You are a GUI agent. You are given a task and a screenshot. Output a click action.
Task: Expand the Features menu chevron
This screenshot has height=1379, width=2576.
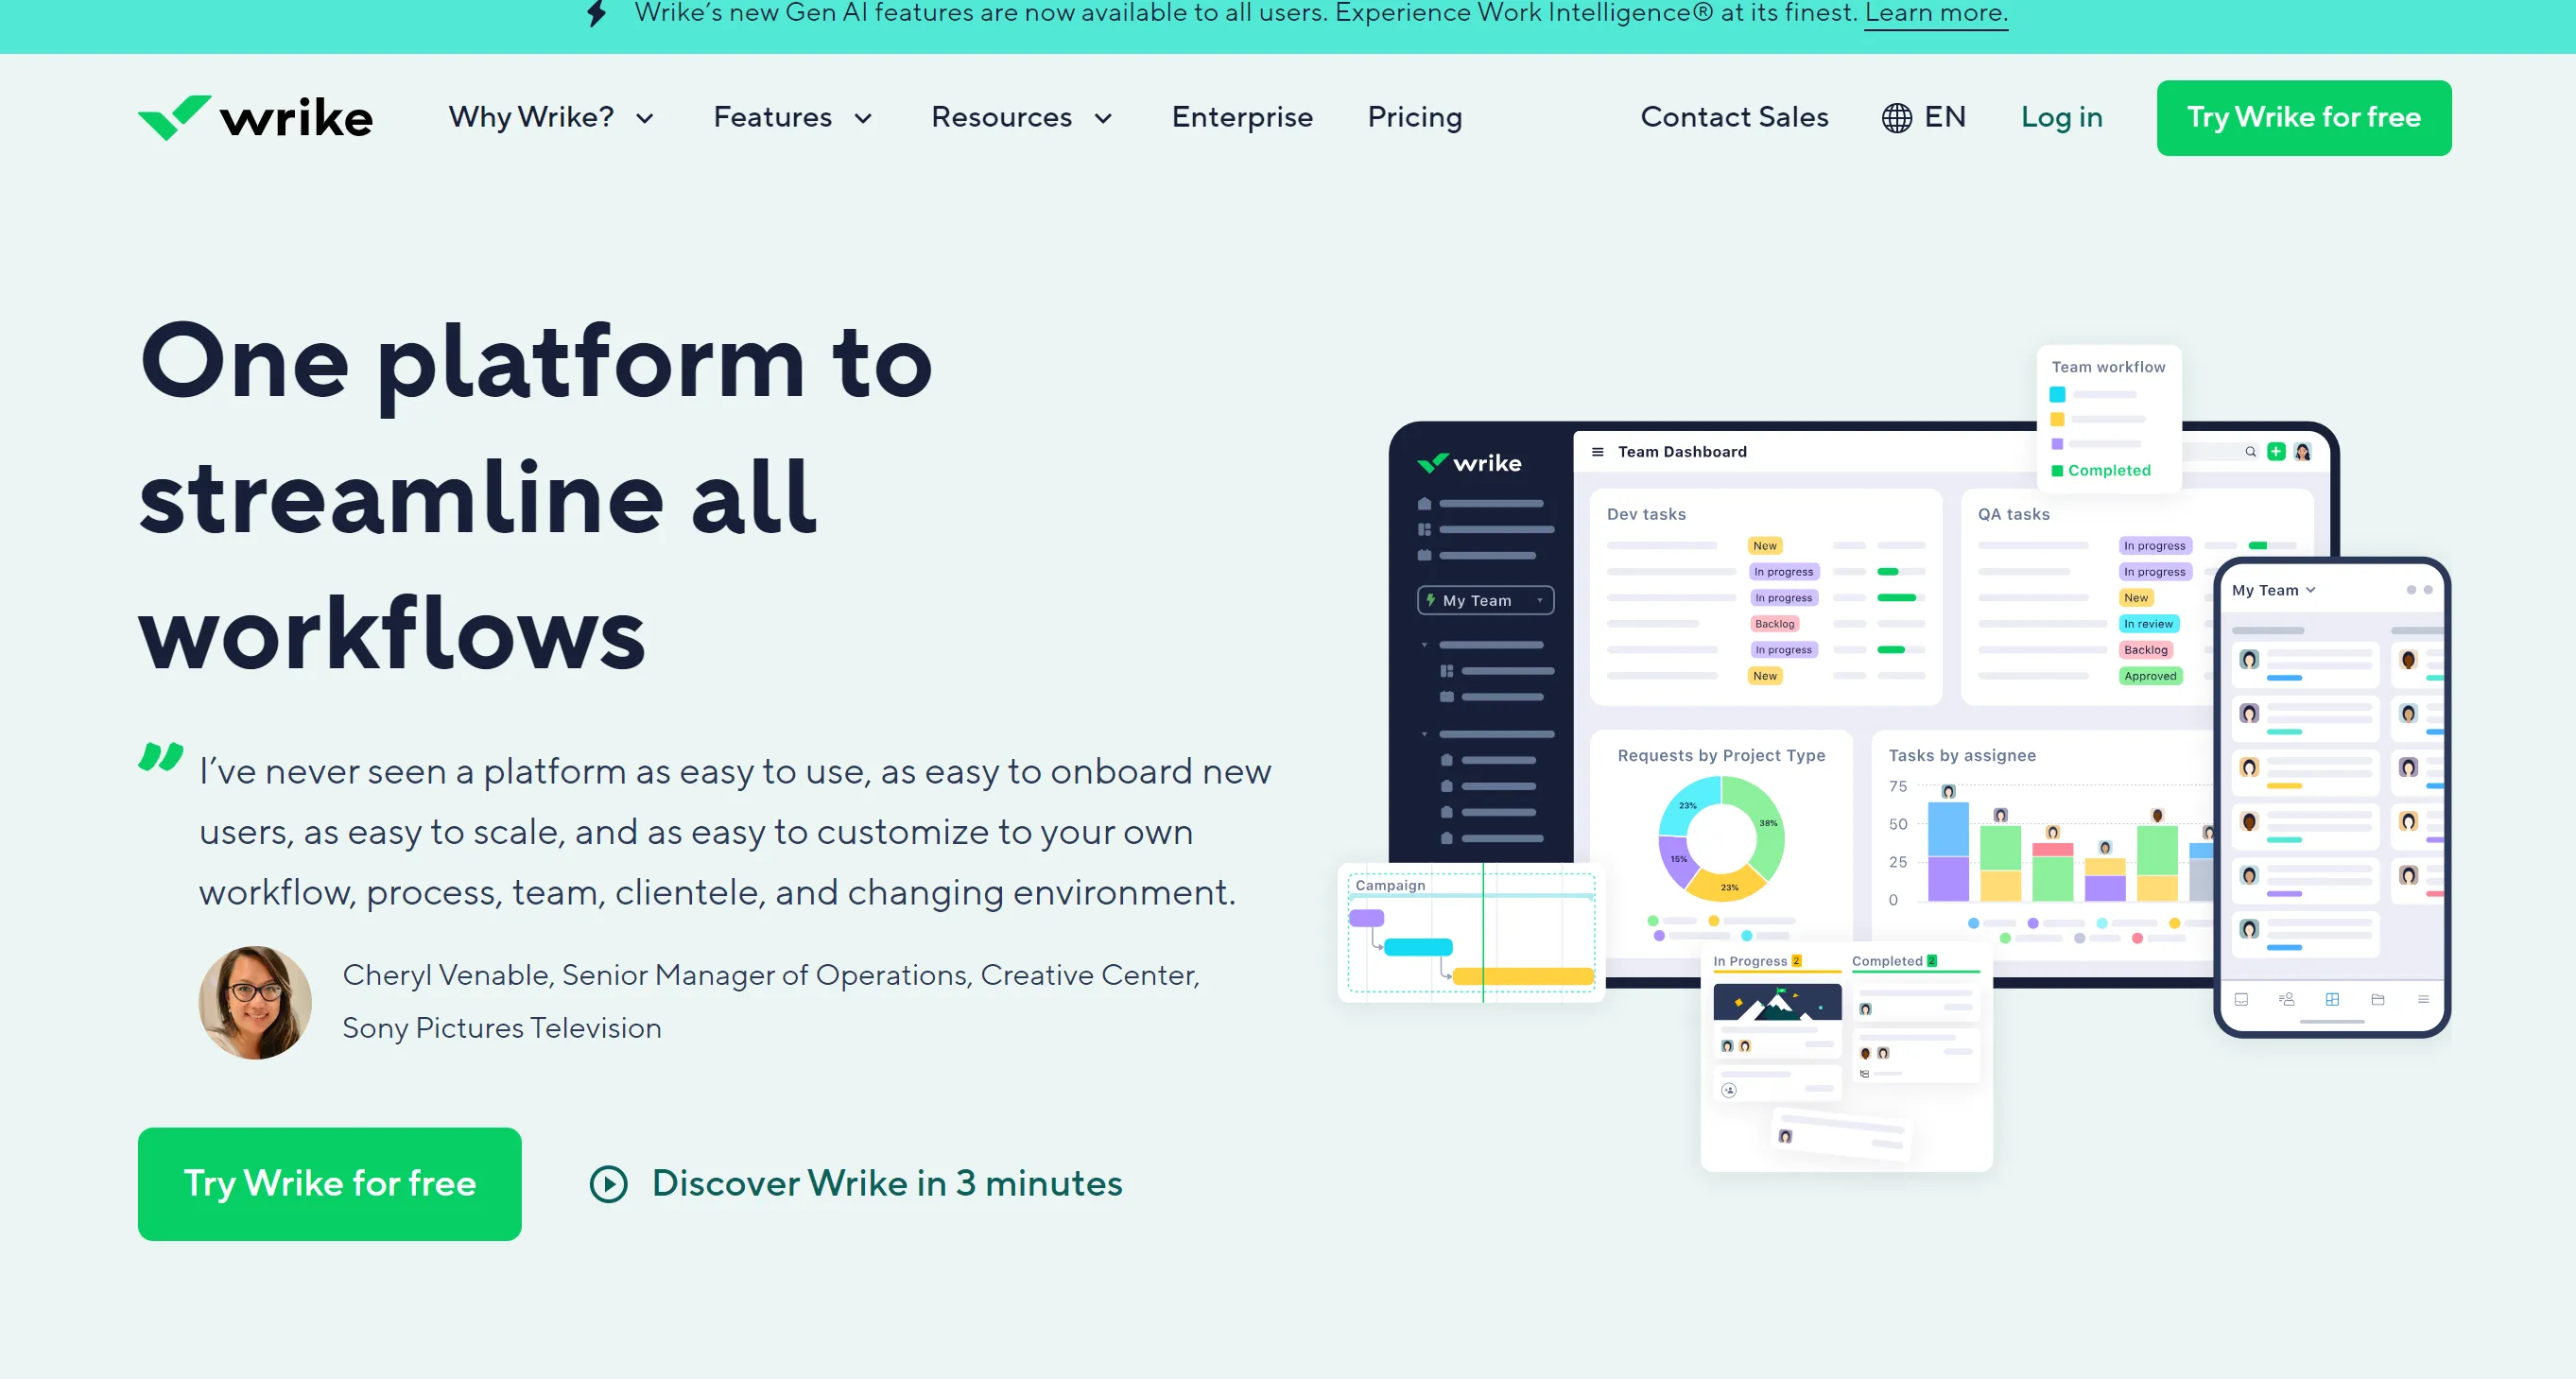click(x=862, y=119)
